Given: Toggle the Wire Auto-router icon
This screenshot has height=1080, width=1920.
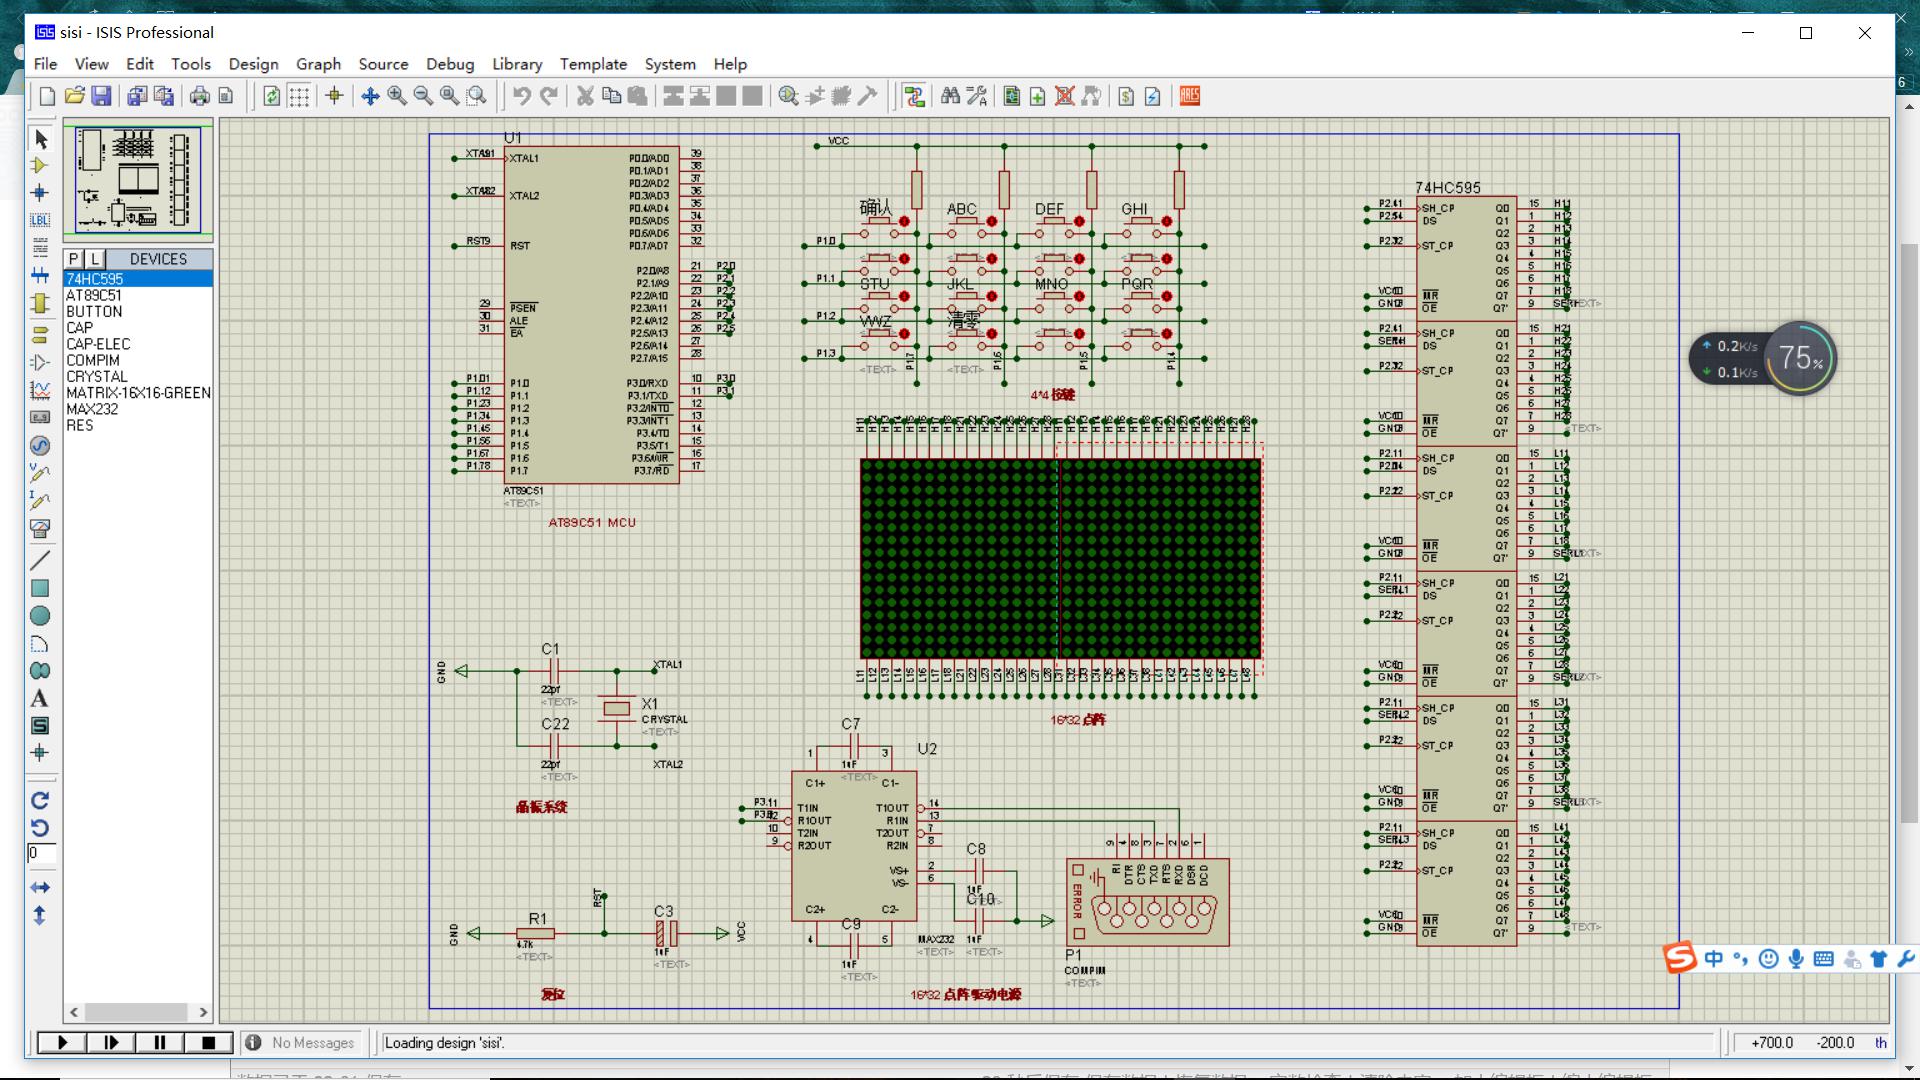Looking at the screenshot, I should [x=914, y=96].
